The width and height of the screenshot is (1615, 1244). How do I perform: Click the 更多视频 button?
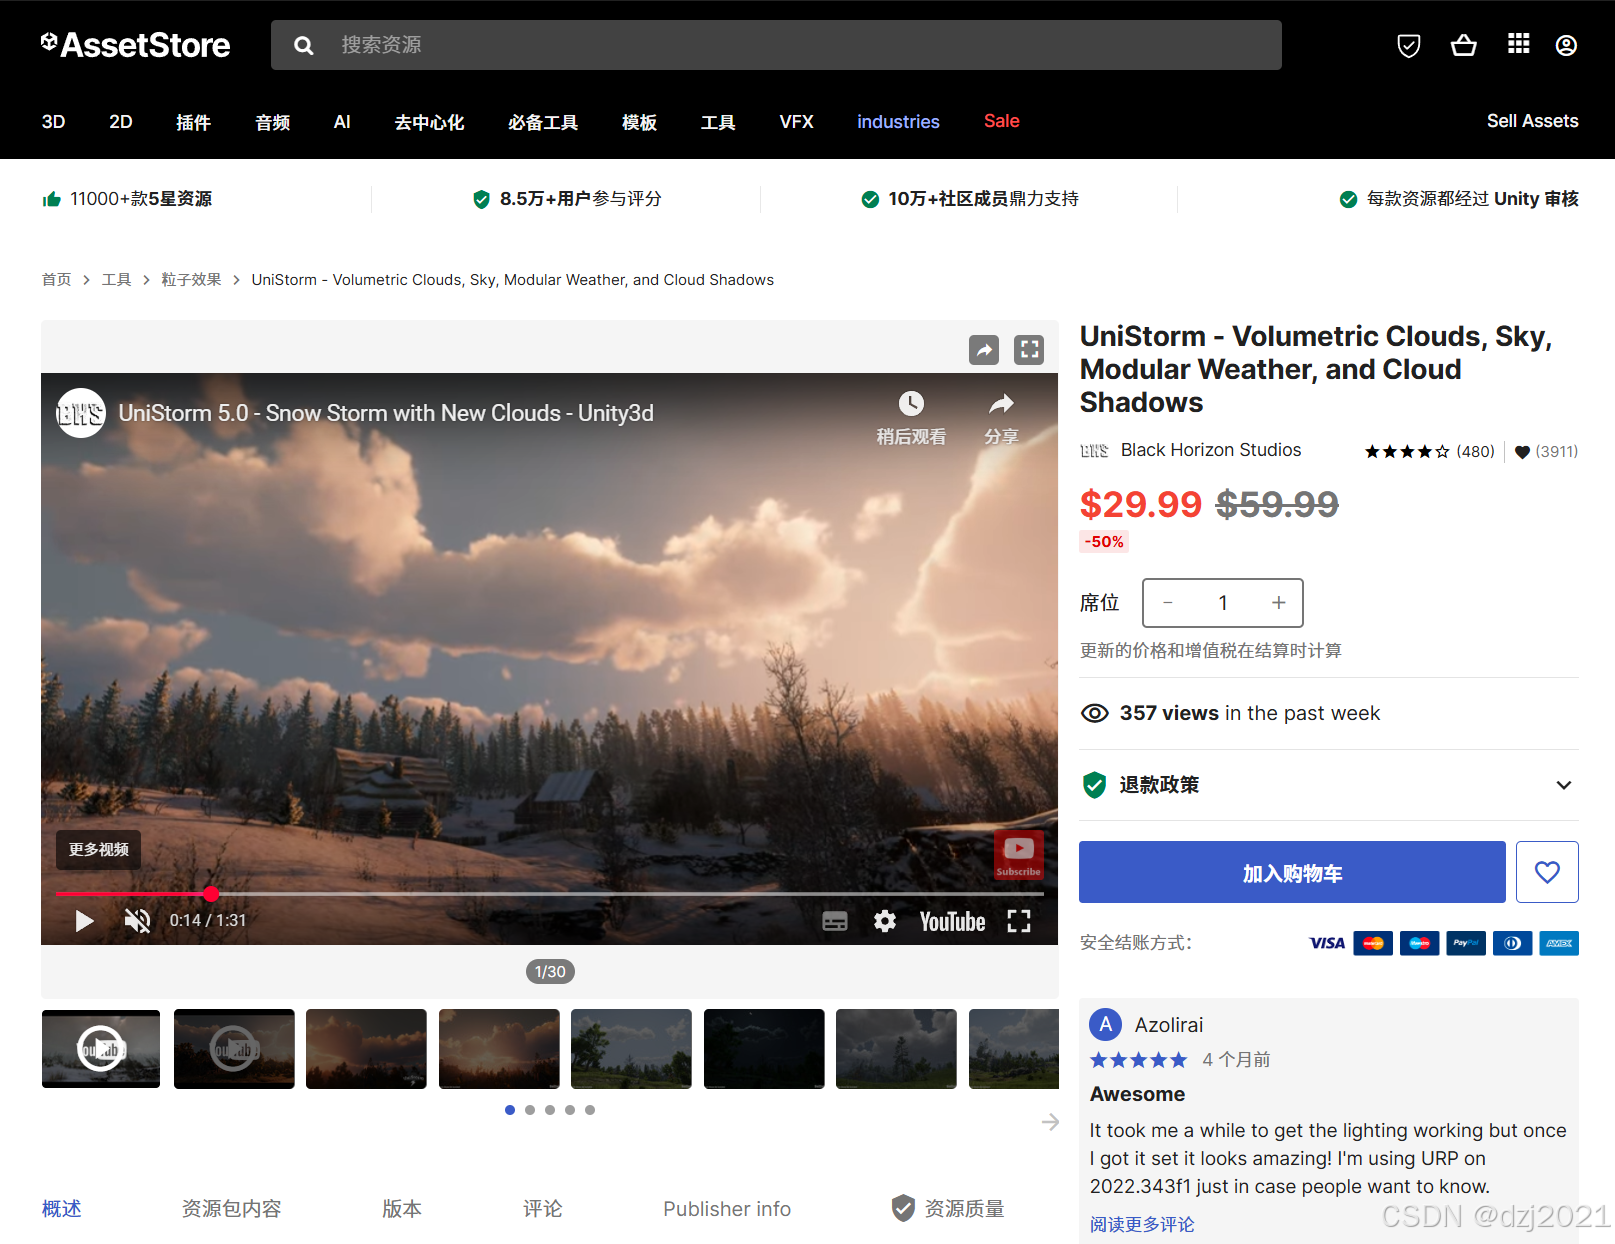point(98,849)
